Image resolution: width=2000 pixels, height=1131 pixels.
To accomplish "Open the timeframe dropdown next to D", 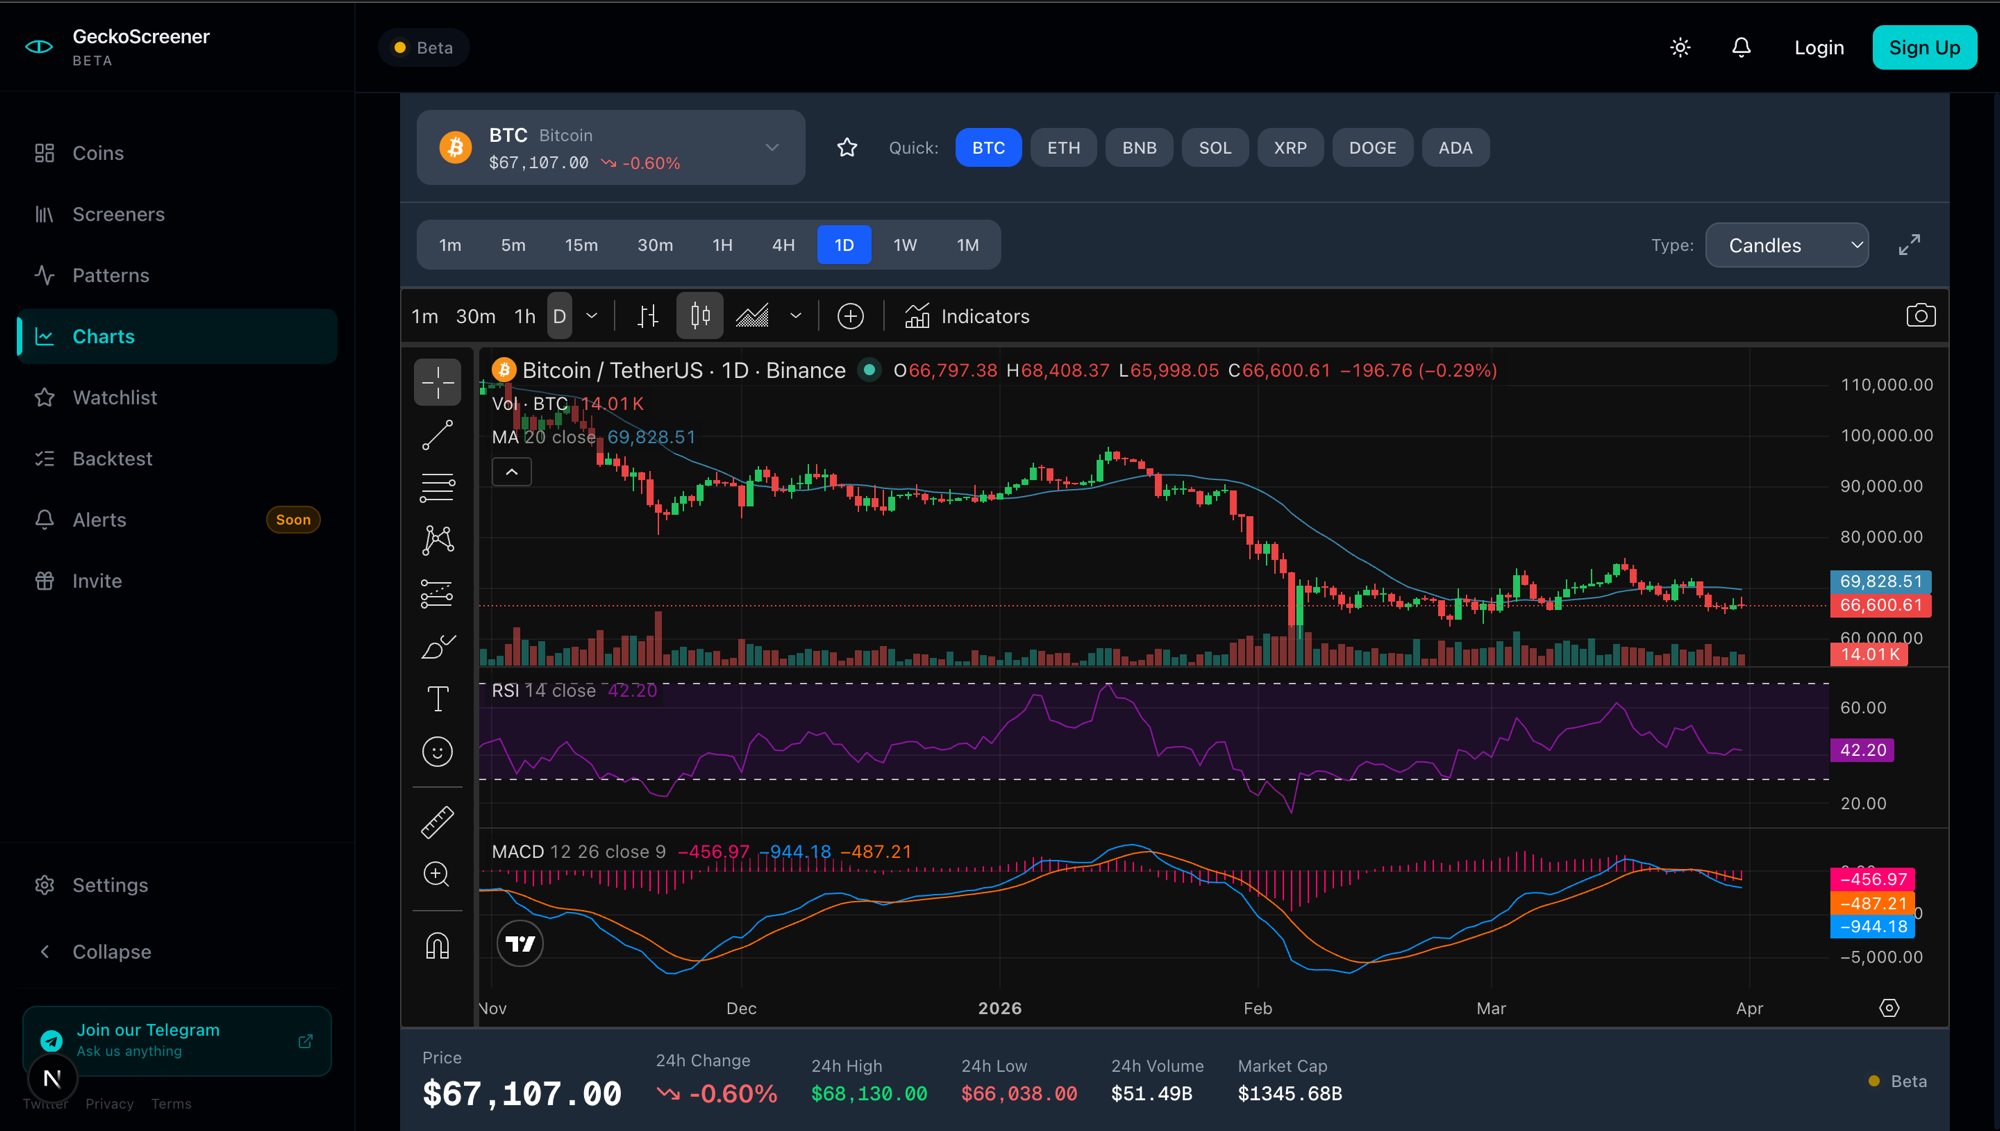I will point(592,315).
